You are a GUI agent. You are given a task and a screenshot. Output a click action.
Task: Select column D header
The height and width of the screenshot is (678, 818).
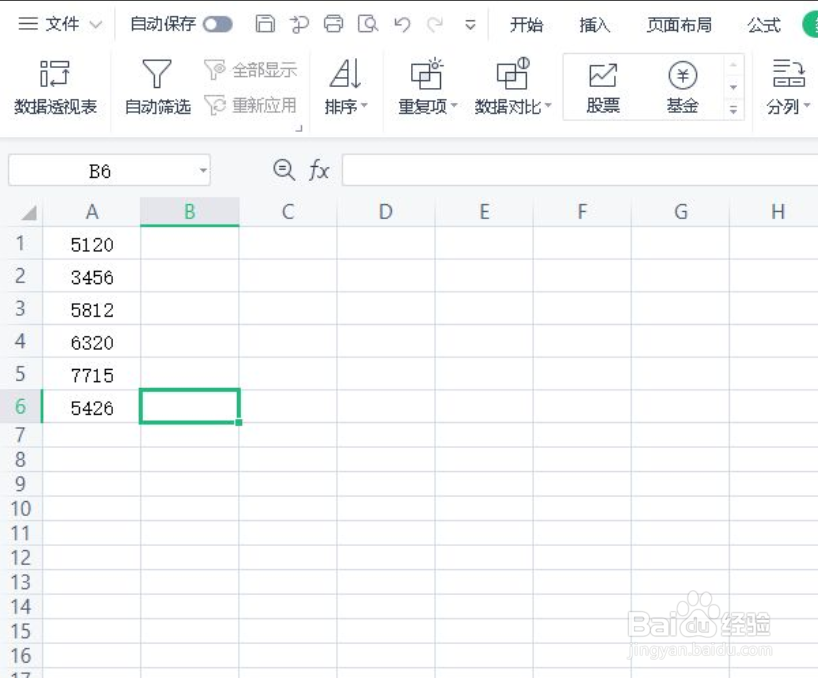pos(386,212)
